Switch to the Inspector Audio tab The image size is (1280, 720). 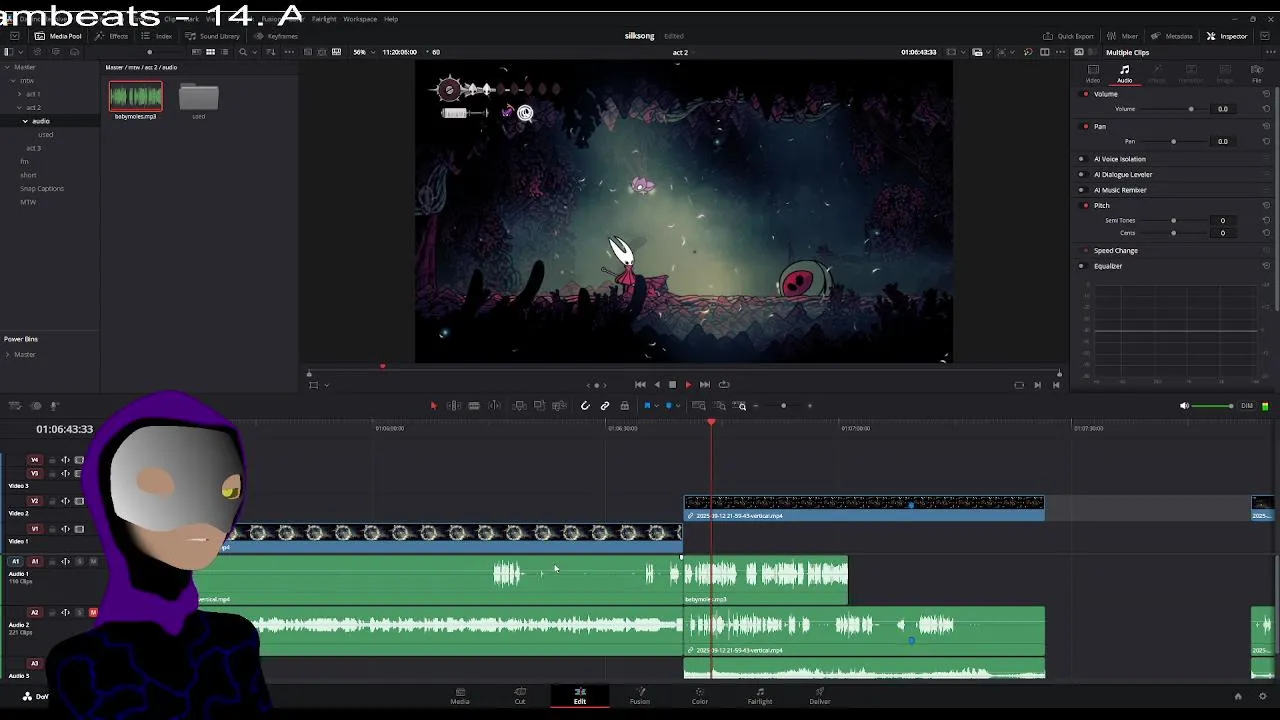coord(1125,73)
